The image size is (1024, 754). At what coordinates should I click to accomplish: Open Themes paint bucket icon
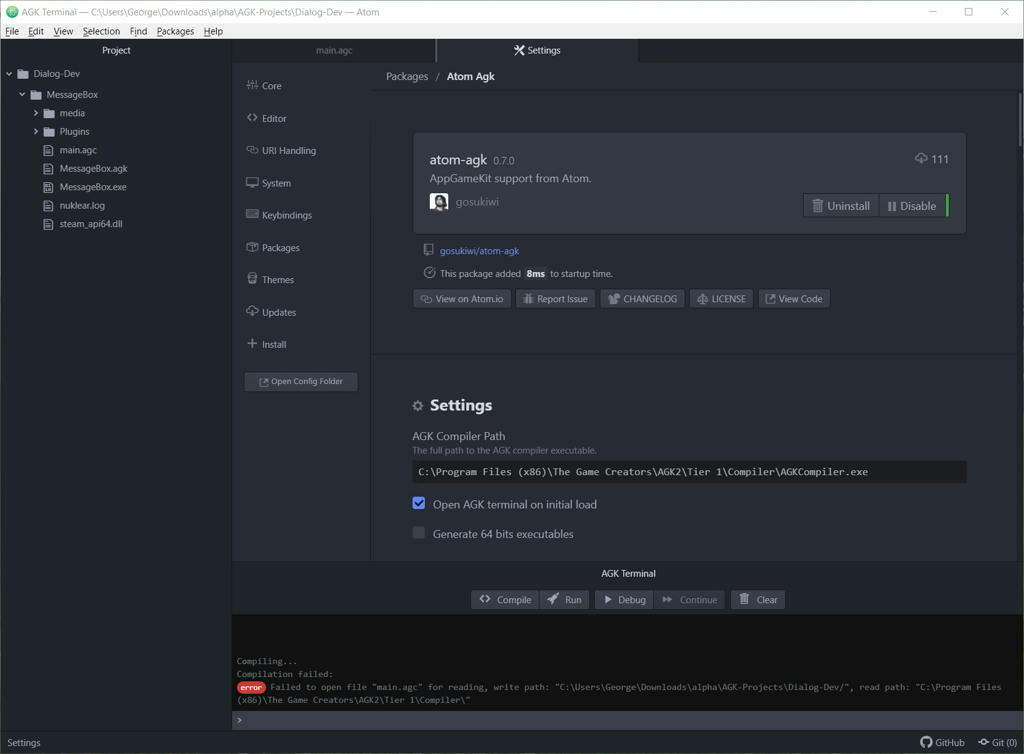252,279
